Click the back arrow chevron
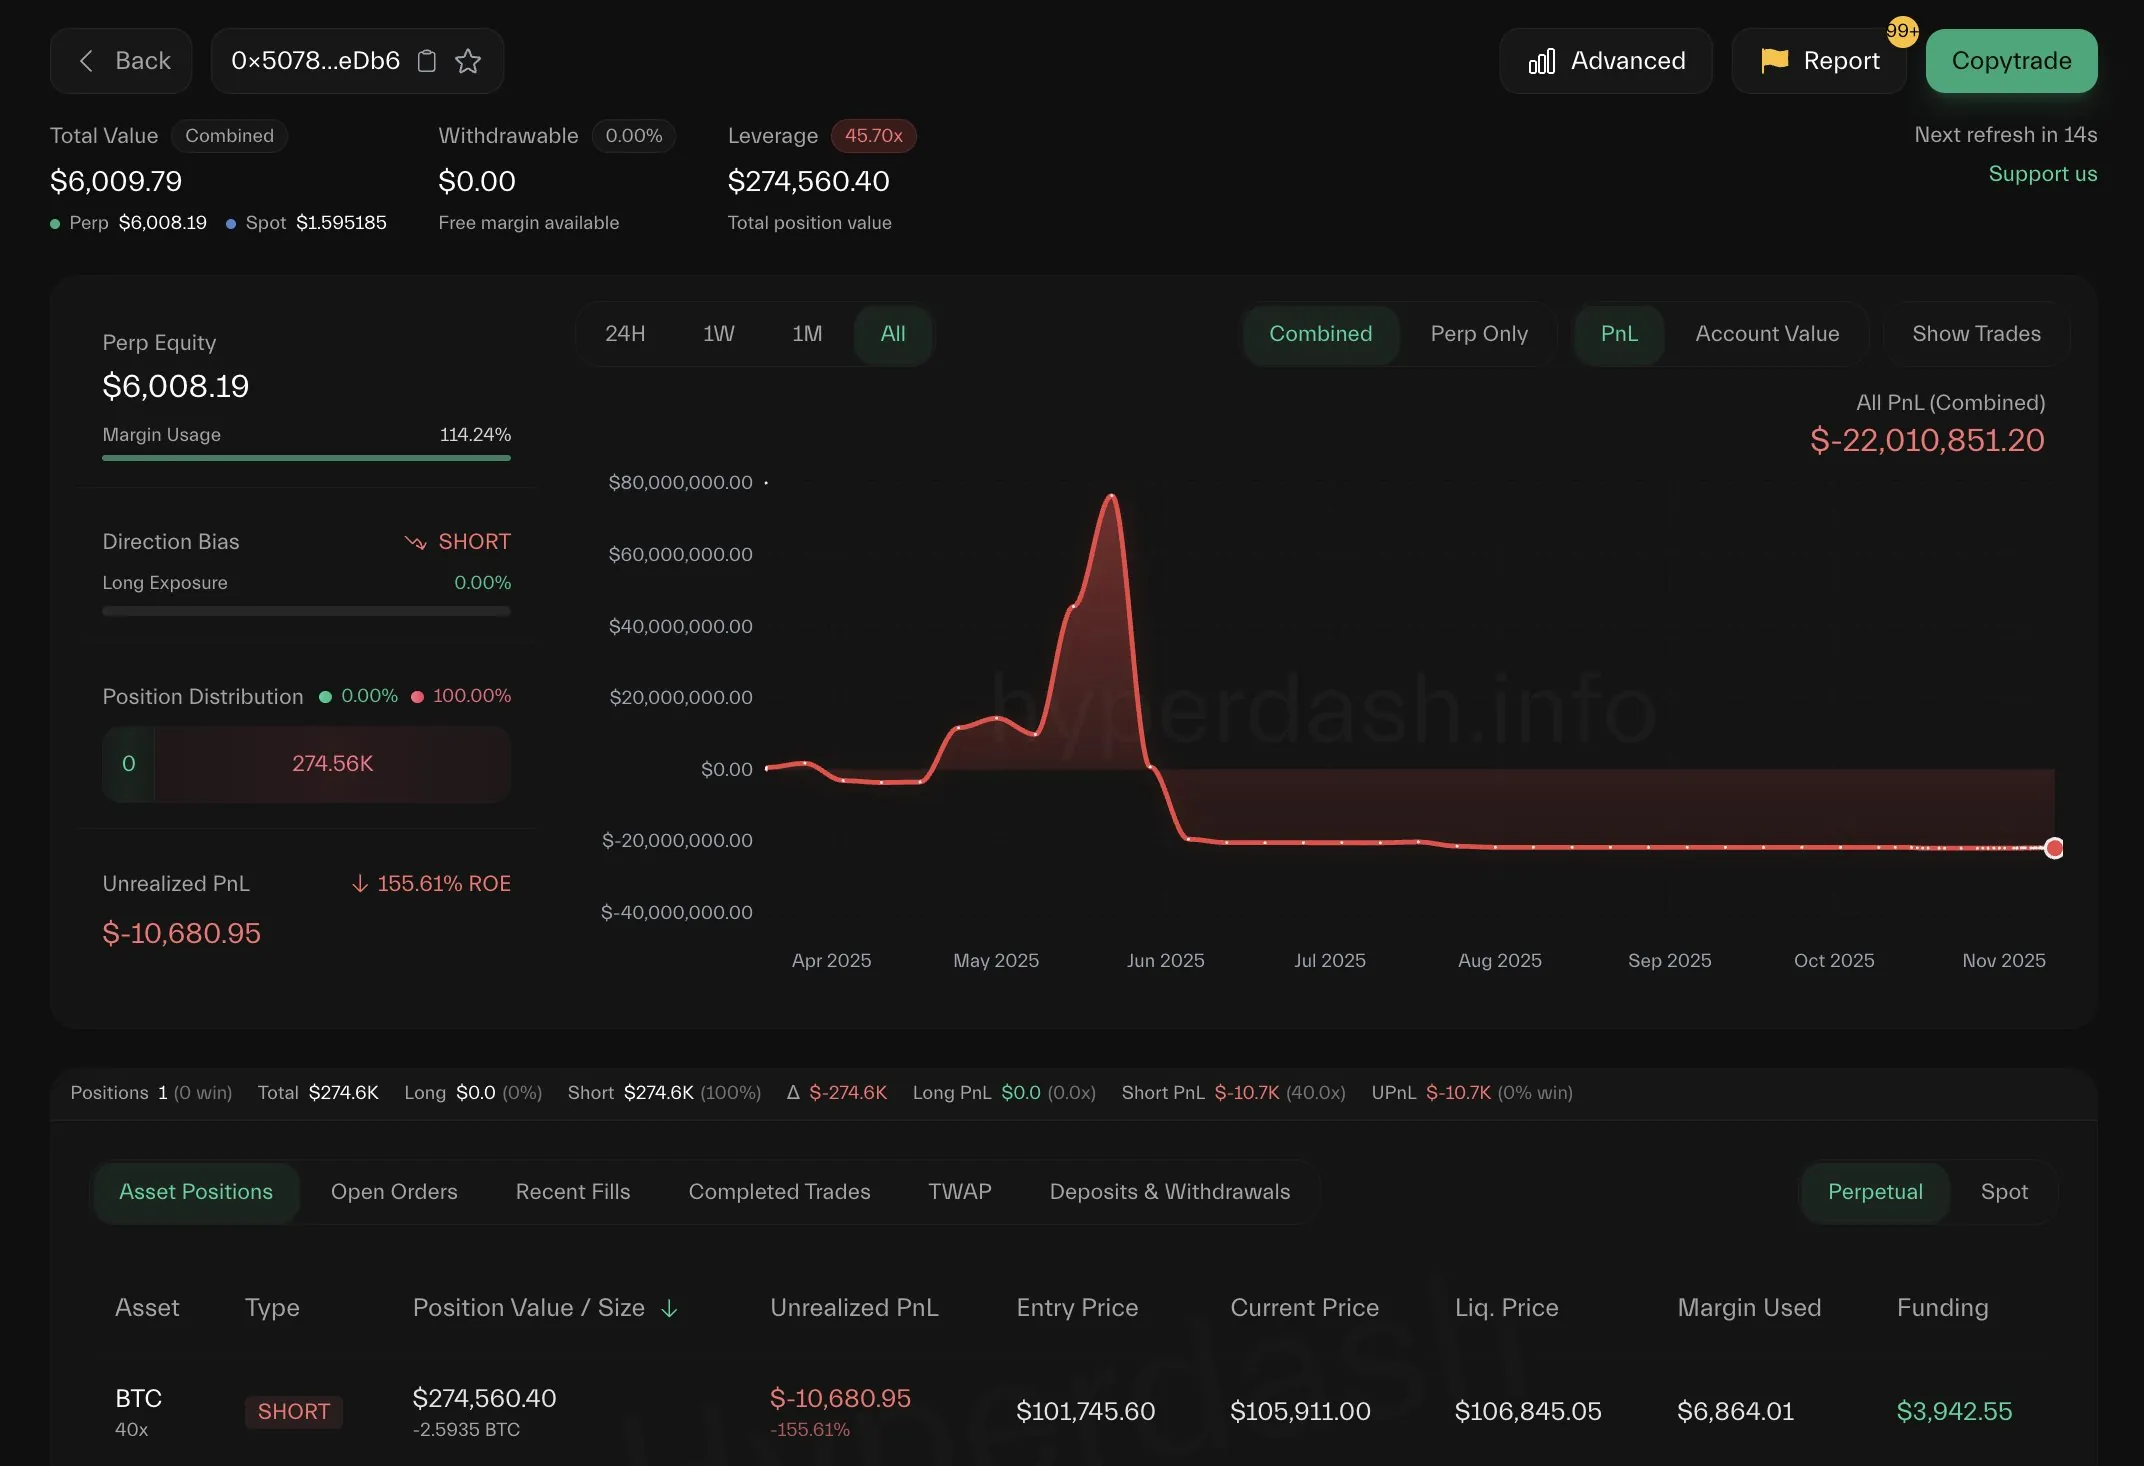2144x1466 pixels. click(87, 61)
